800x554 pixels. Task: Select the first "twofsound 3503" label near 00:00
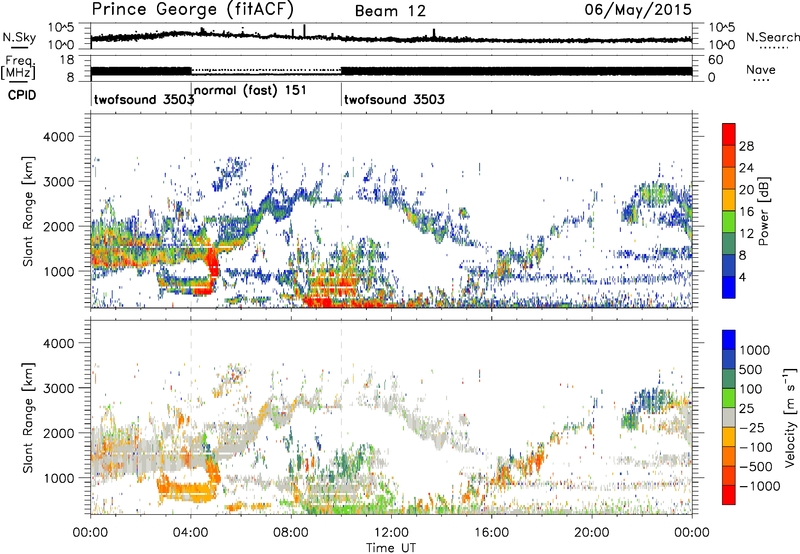(x=144, y=99)
